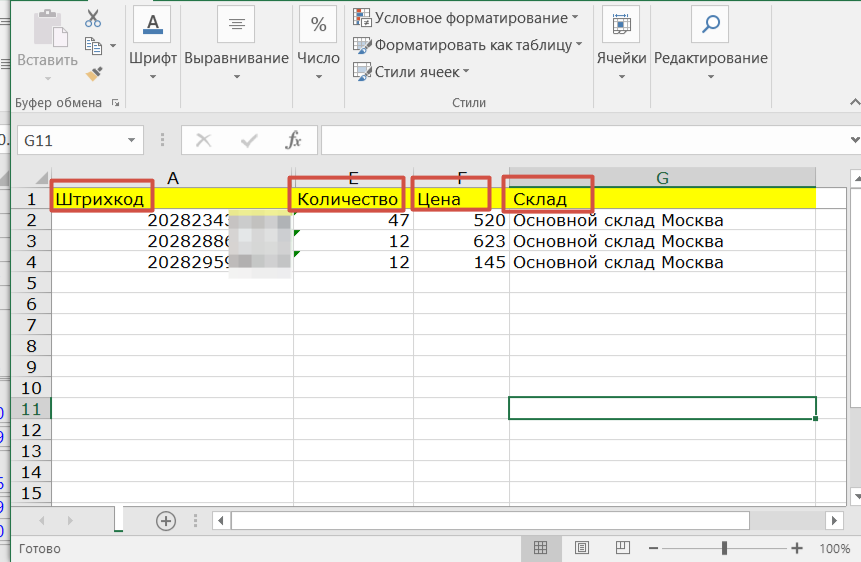
Task: Click the formula bar input field
Action: 590,141
